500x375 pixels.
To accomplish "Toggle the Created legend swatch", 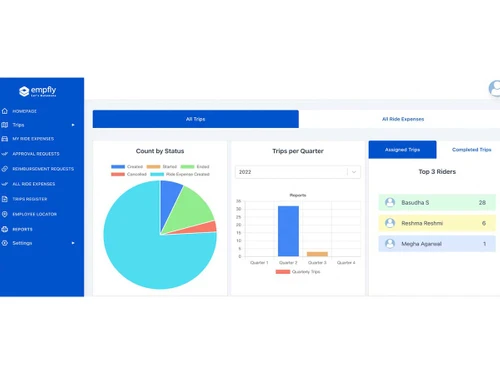I will [118, 167].
